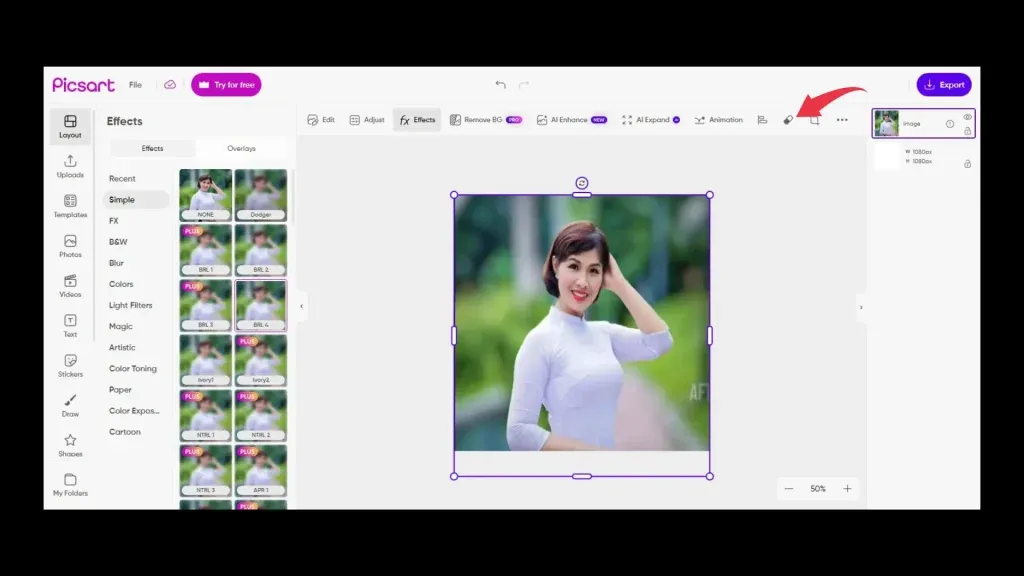This screenshot has height=576, width=1024.
Task: Select the B&W effects category
Action: [x=118, y=242]
